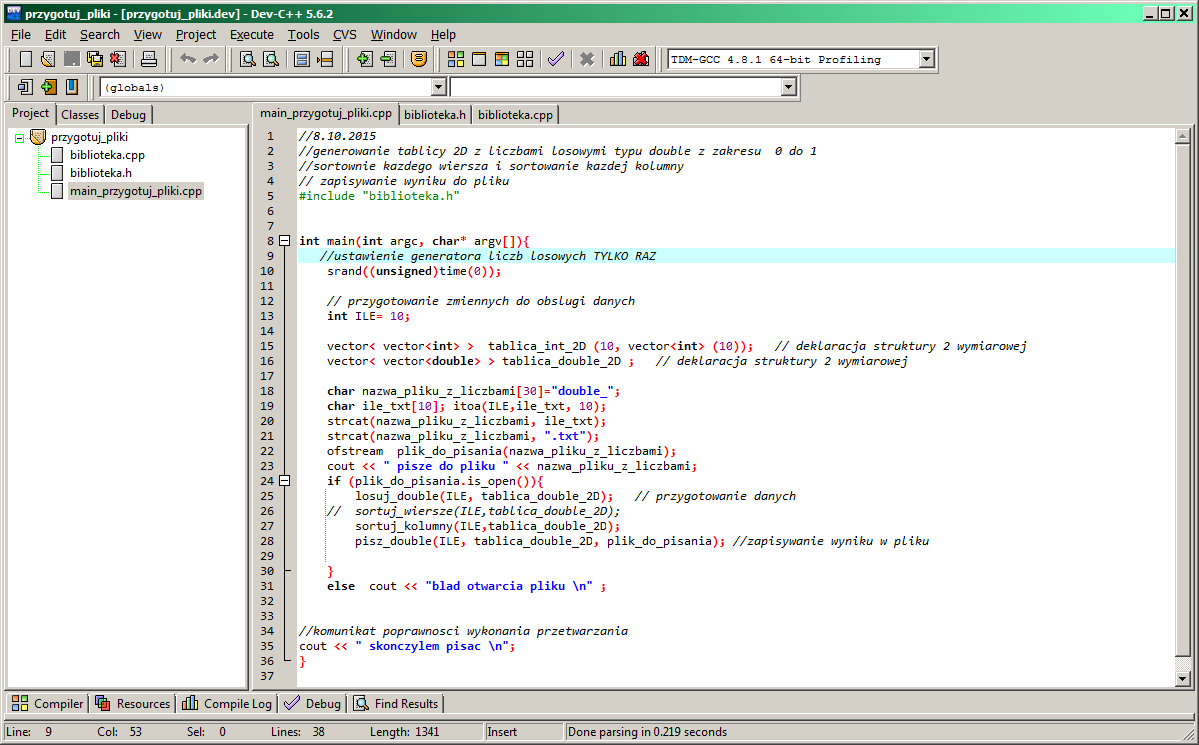1199x745 pixels.
Task: Open the CVS menu
Action: coord(345,34)
